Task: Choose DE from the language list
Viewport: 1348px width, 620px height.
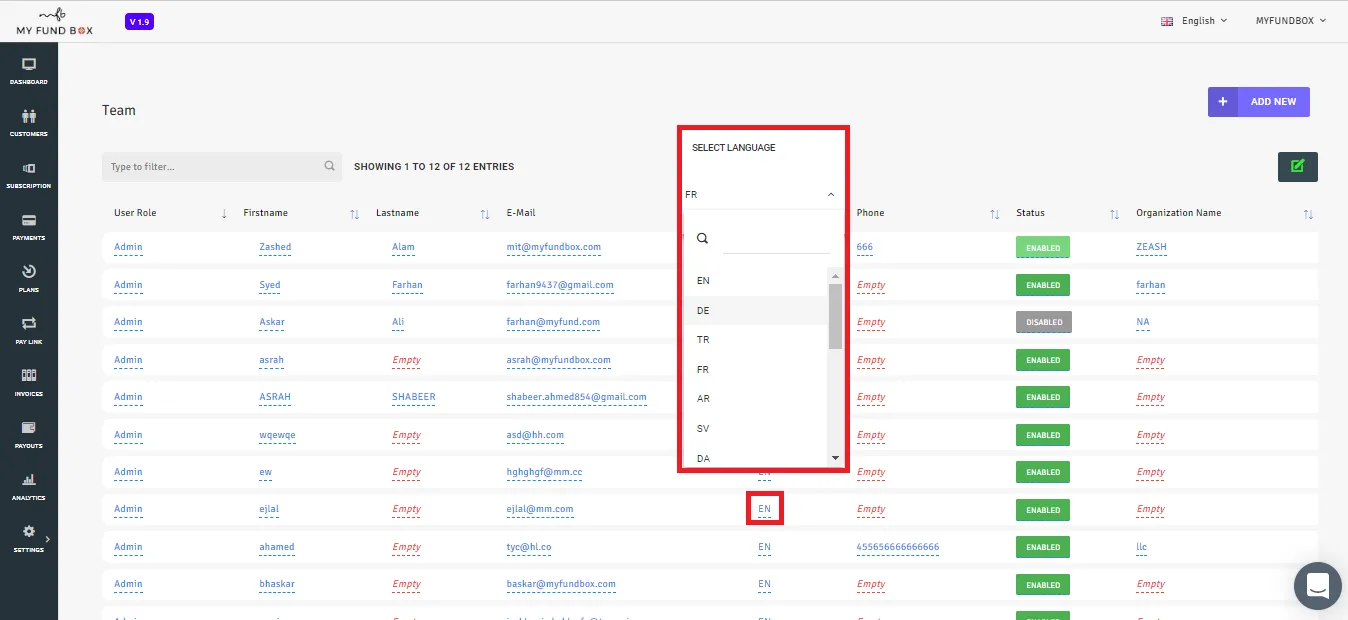Action: click(x=755, y=311)
